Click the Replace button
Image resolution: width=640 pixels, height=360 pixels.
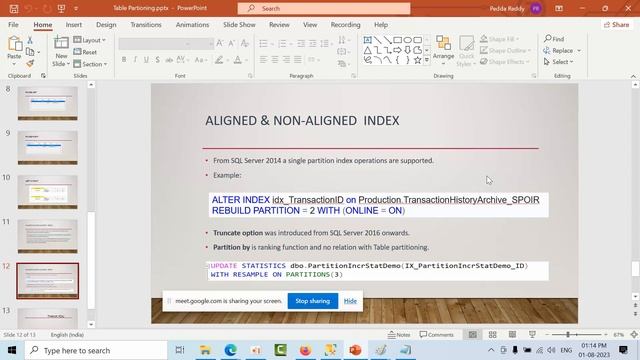(x=558, y=51)
